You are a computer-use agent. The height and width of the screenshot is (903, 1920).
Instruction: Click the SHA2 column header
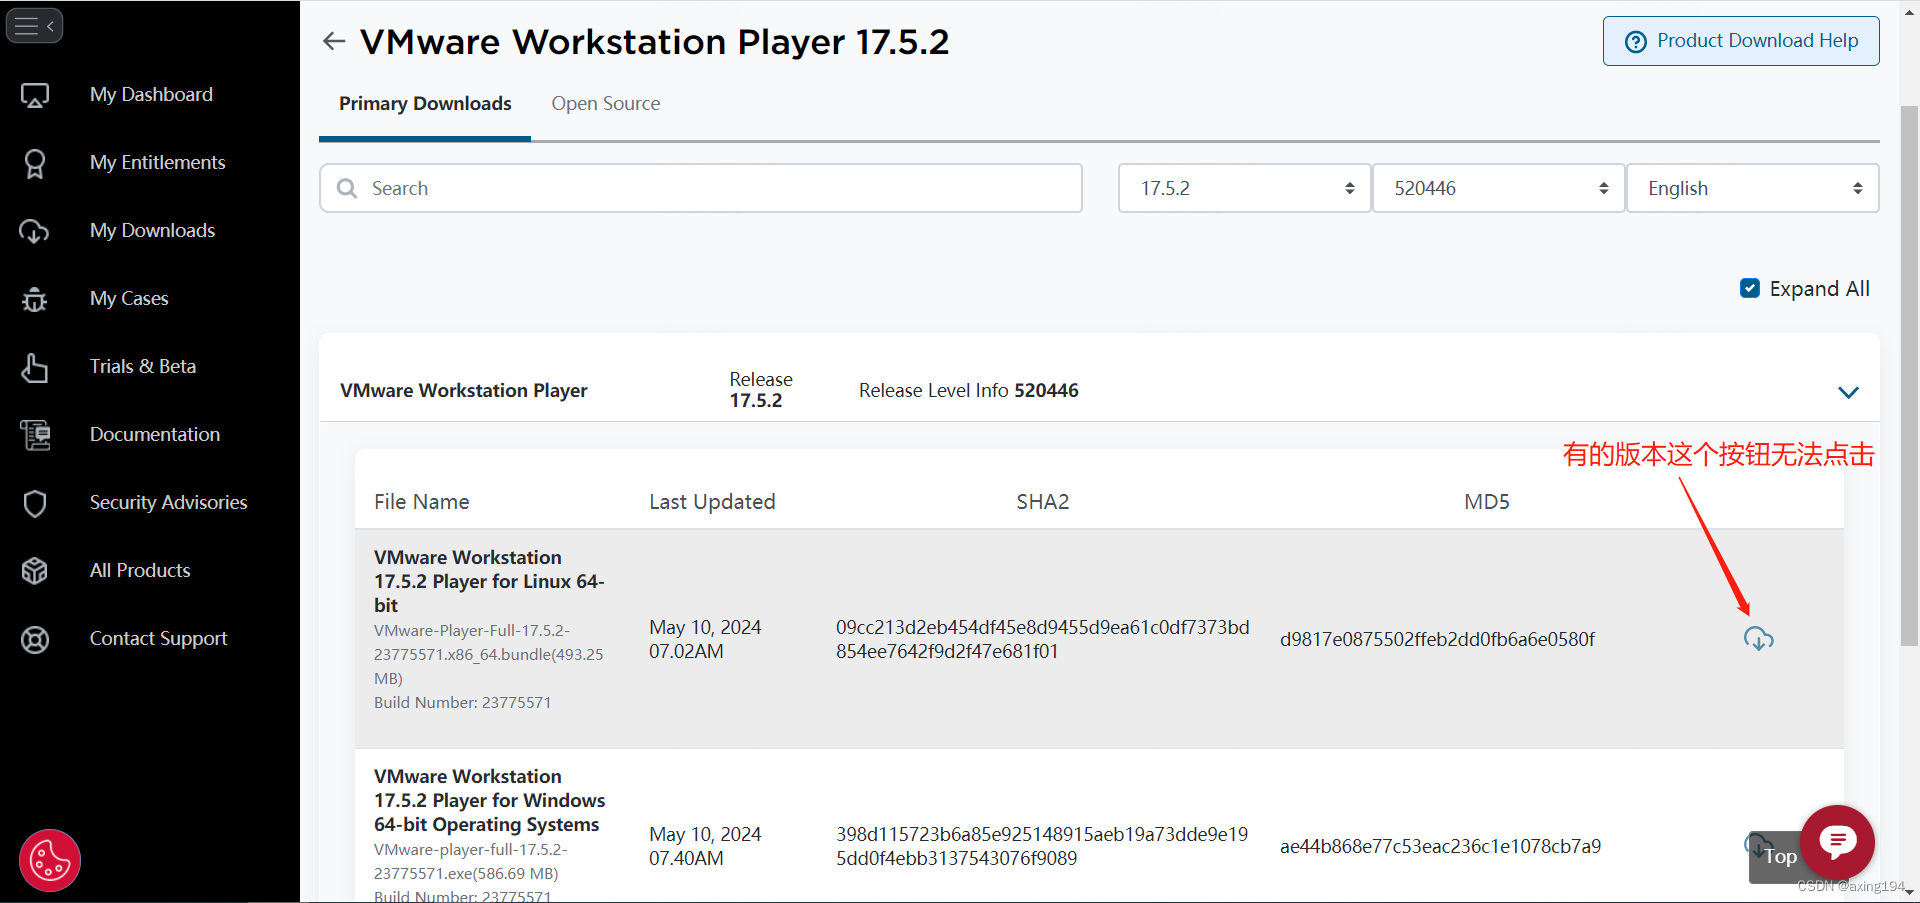click(x=1043, y=502)
